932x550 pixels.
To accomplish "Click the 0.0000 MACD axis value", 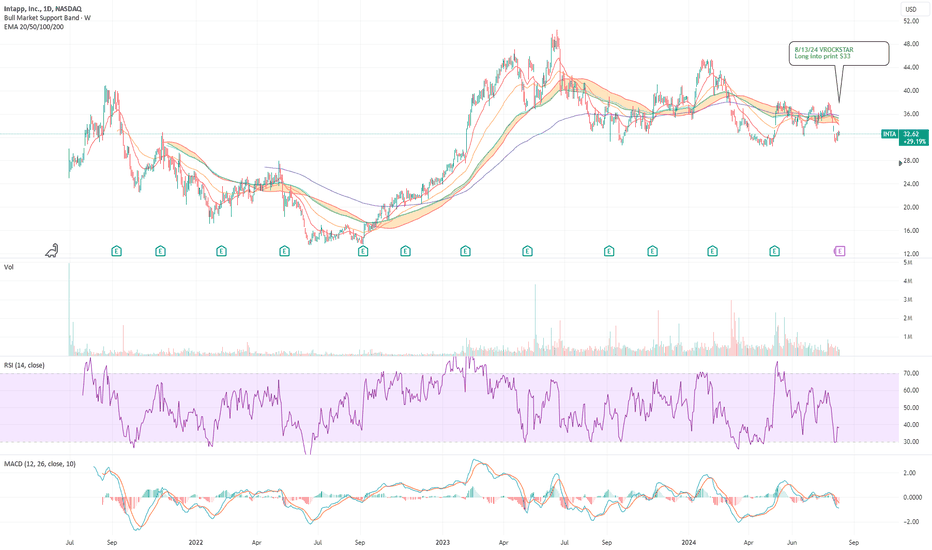I will [912, 498].
